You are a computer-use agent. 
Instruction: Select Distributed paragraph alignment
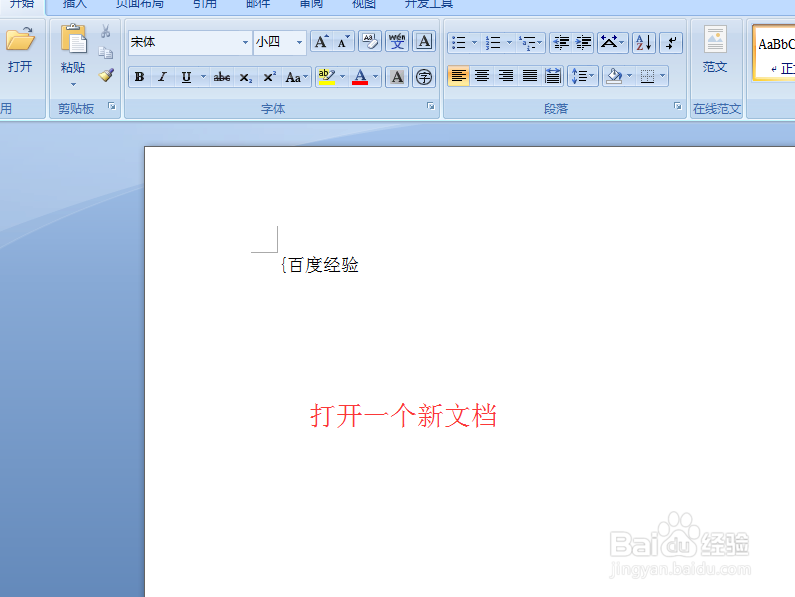point(553,76)
